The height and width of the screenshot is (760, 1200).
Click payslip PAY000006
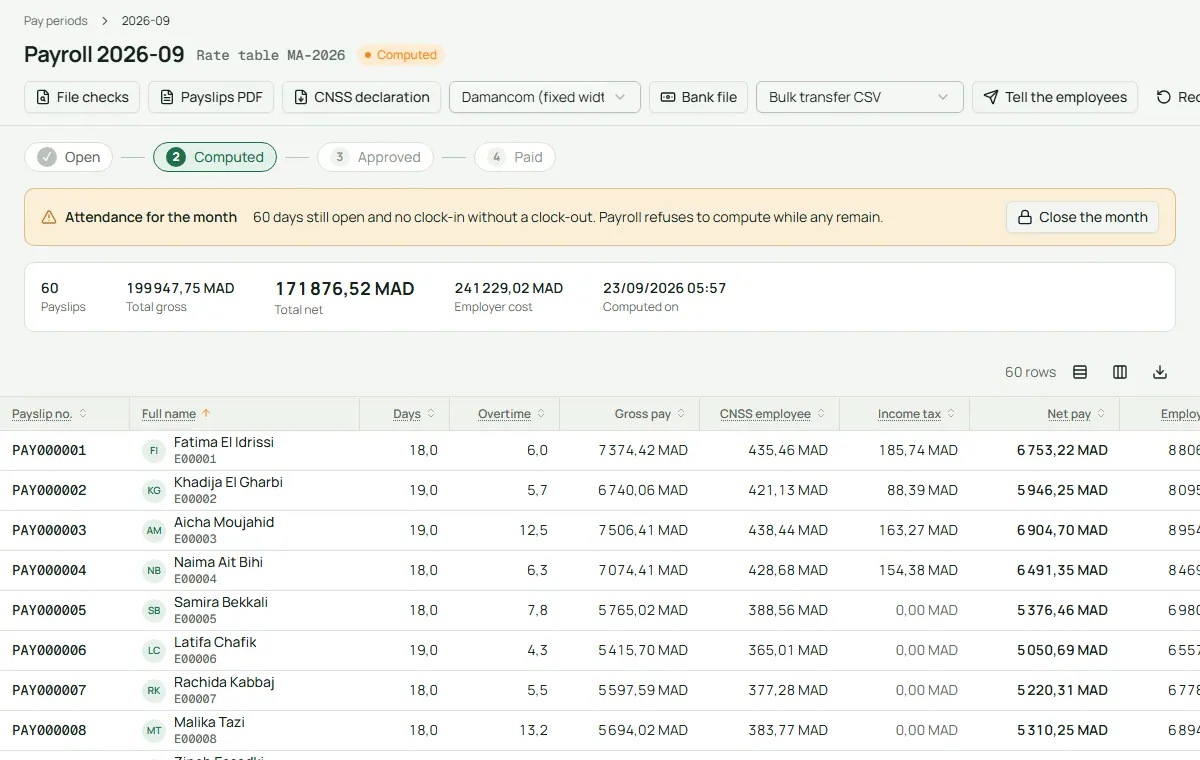pyautogui.click(x=49, y=651)
